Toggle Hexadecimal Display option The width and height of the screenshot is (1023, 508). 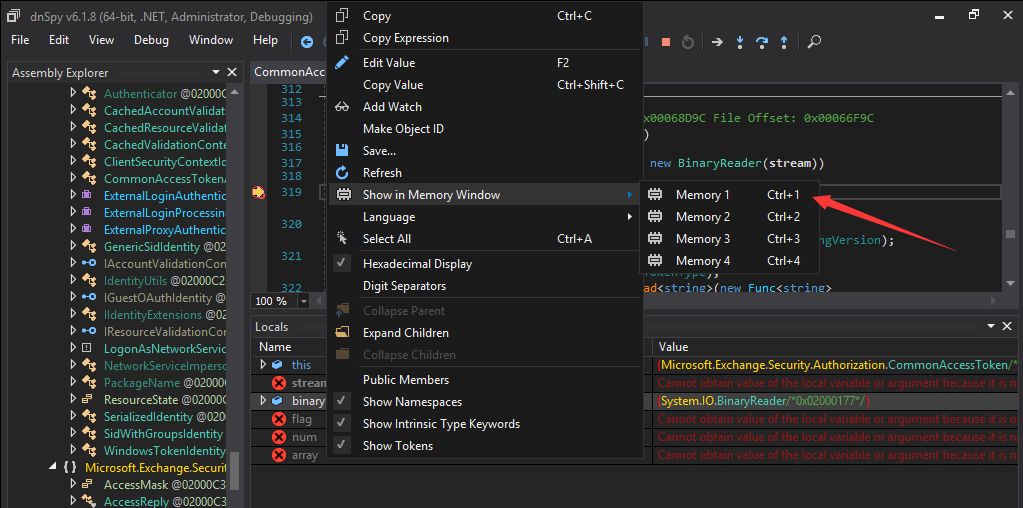coord(485,263)
